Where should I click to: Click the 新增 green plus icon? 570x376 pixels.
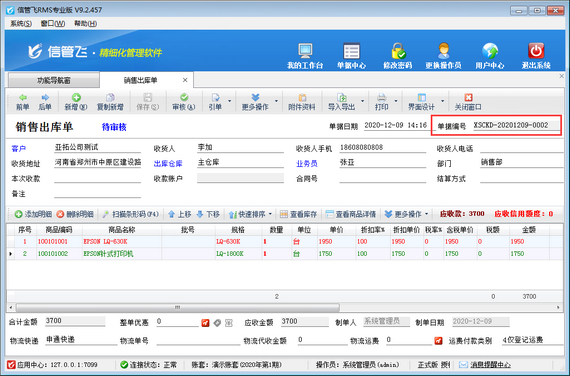(x=76, y=97)
